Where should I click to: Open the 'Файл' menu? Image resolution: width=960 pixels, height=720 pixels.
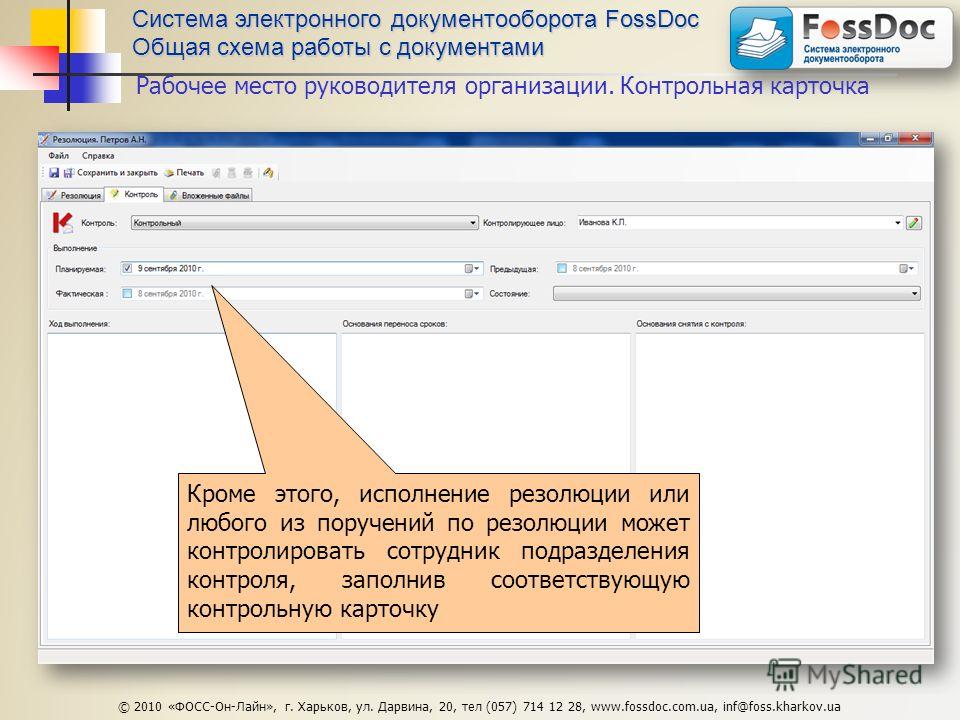point(59,156)
